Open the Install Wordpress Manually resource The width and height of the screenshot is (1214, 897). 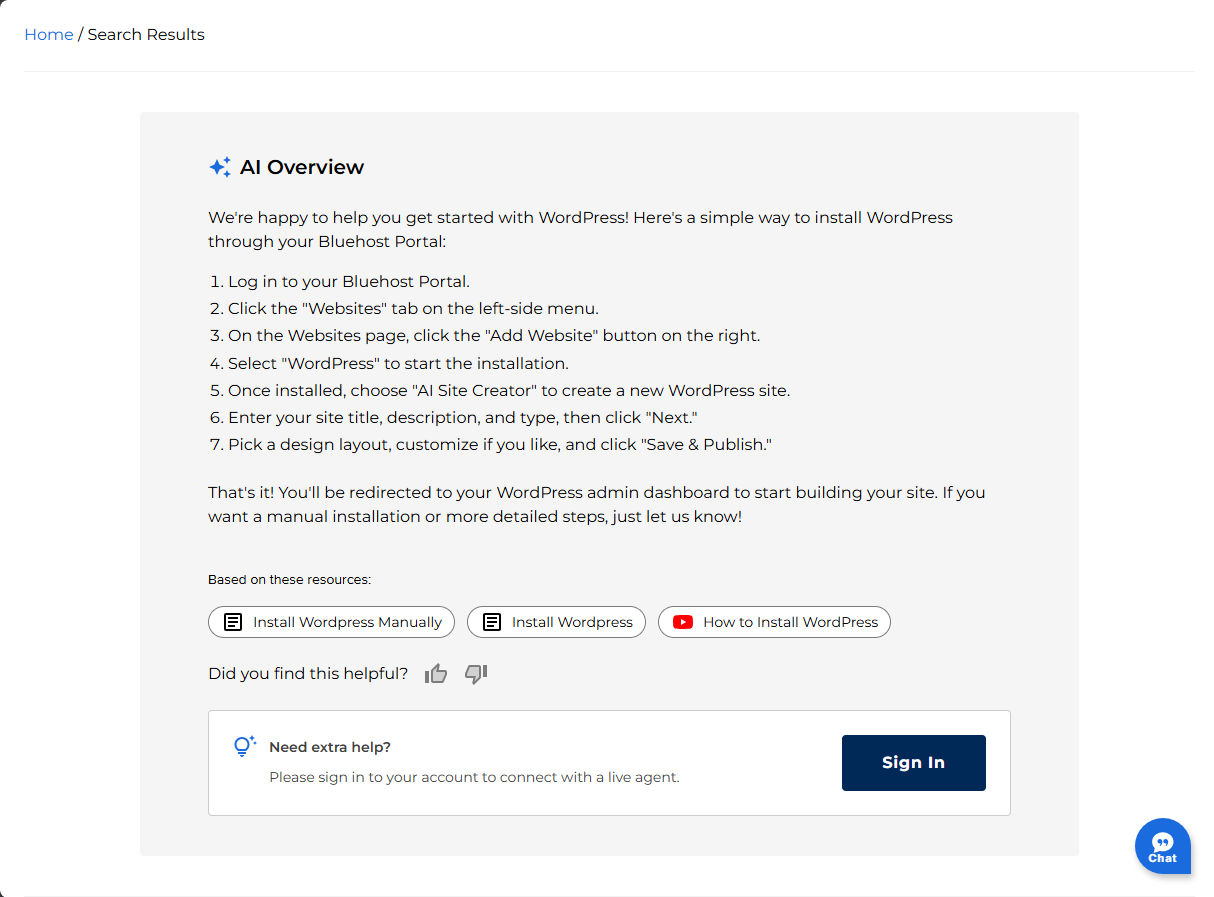pyautogui.click(x=331, y=621)
